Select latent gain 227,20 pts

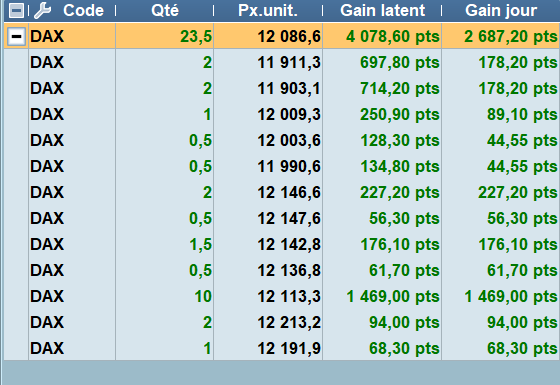point(400,192)
